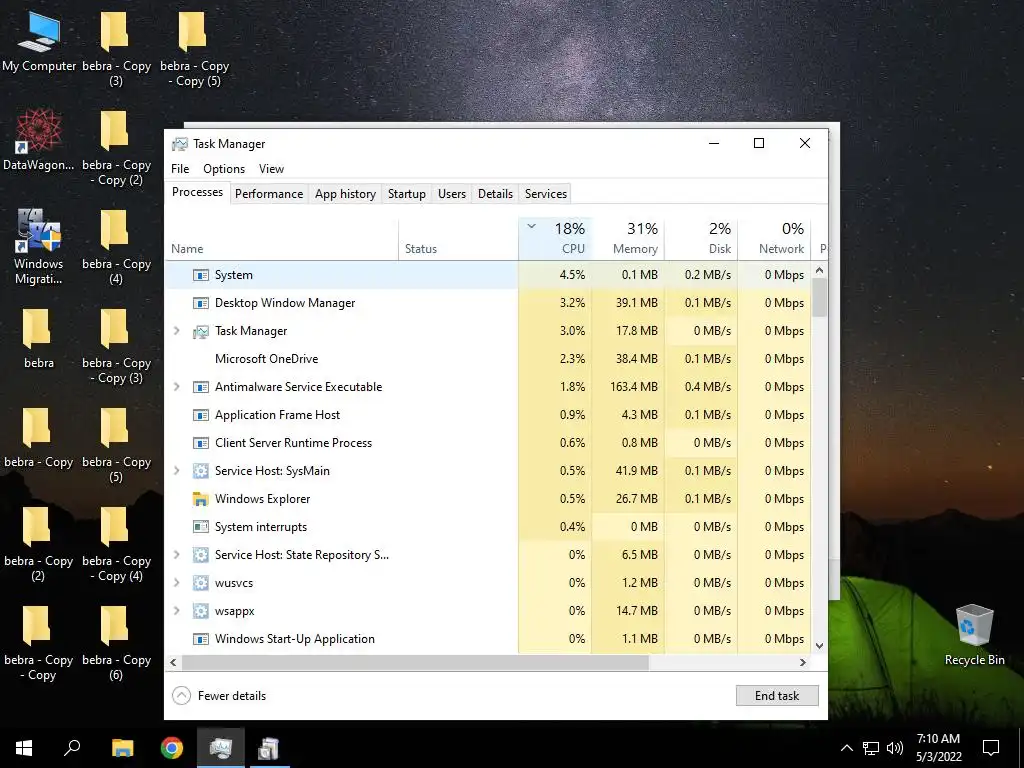The image size is (1024, 768).
Task: Click the End task button
Action: 777,696
